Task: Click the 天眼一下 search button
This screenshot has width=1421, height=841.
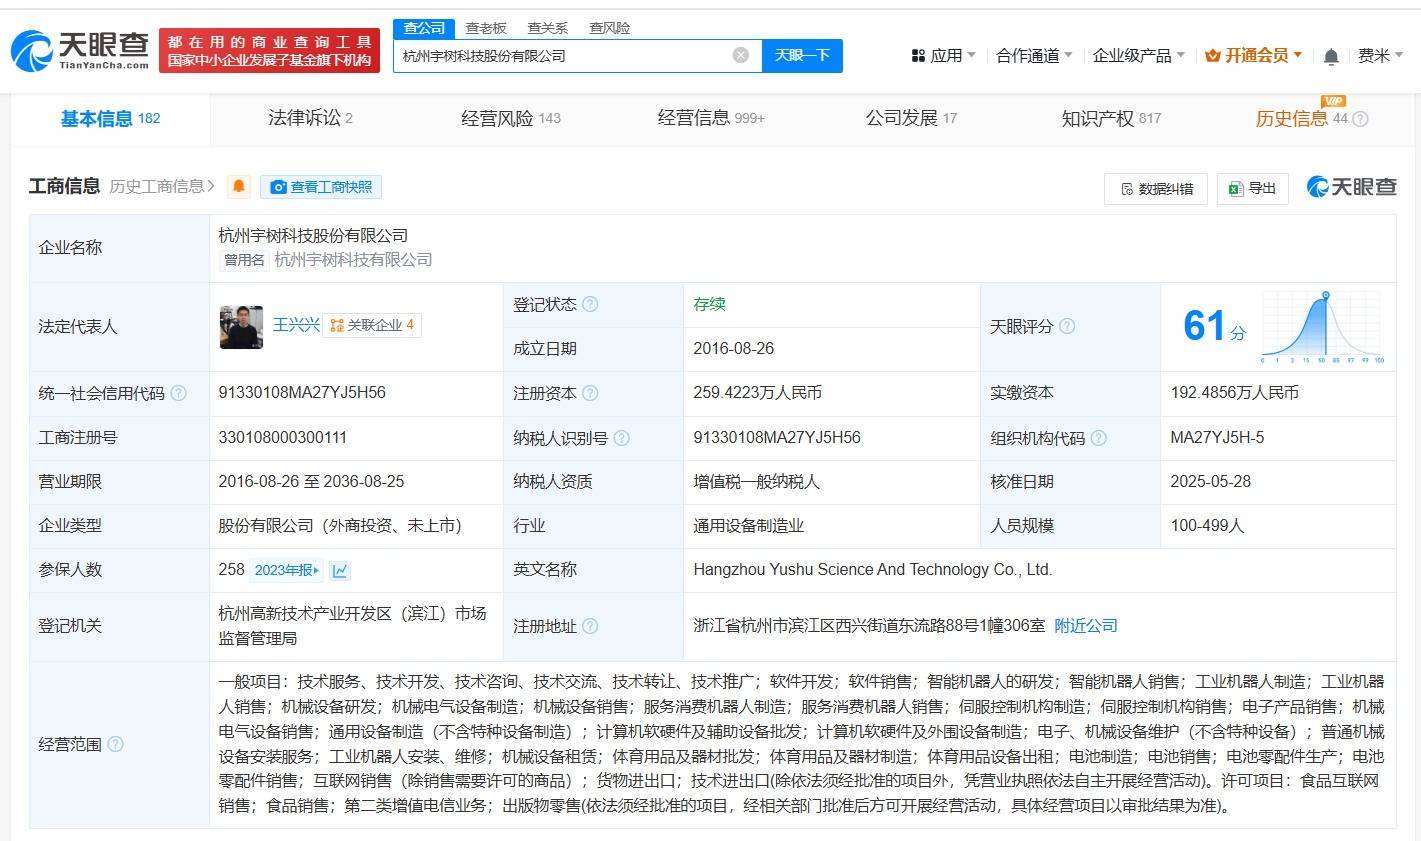Action: click(x=802, y=55)
